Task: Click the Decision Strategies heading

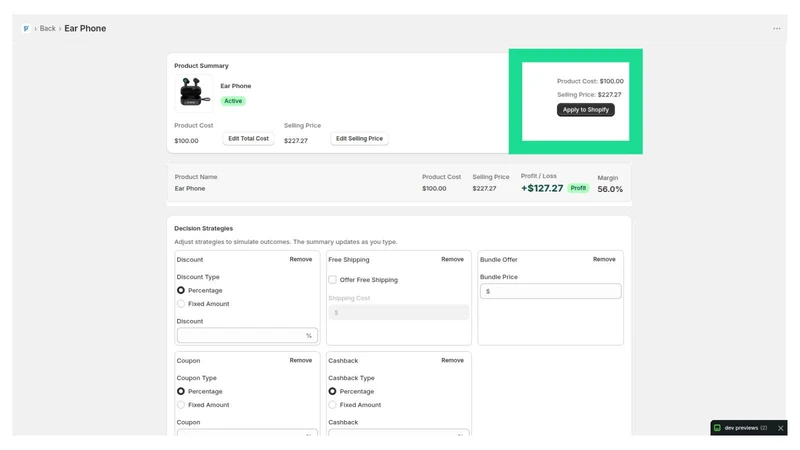Action: pyautogui.click(x=204, y=229)
